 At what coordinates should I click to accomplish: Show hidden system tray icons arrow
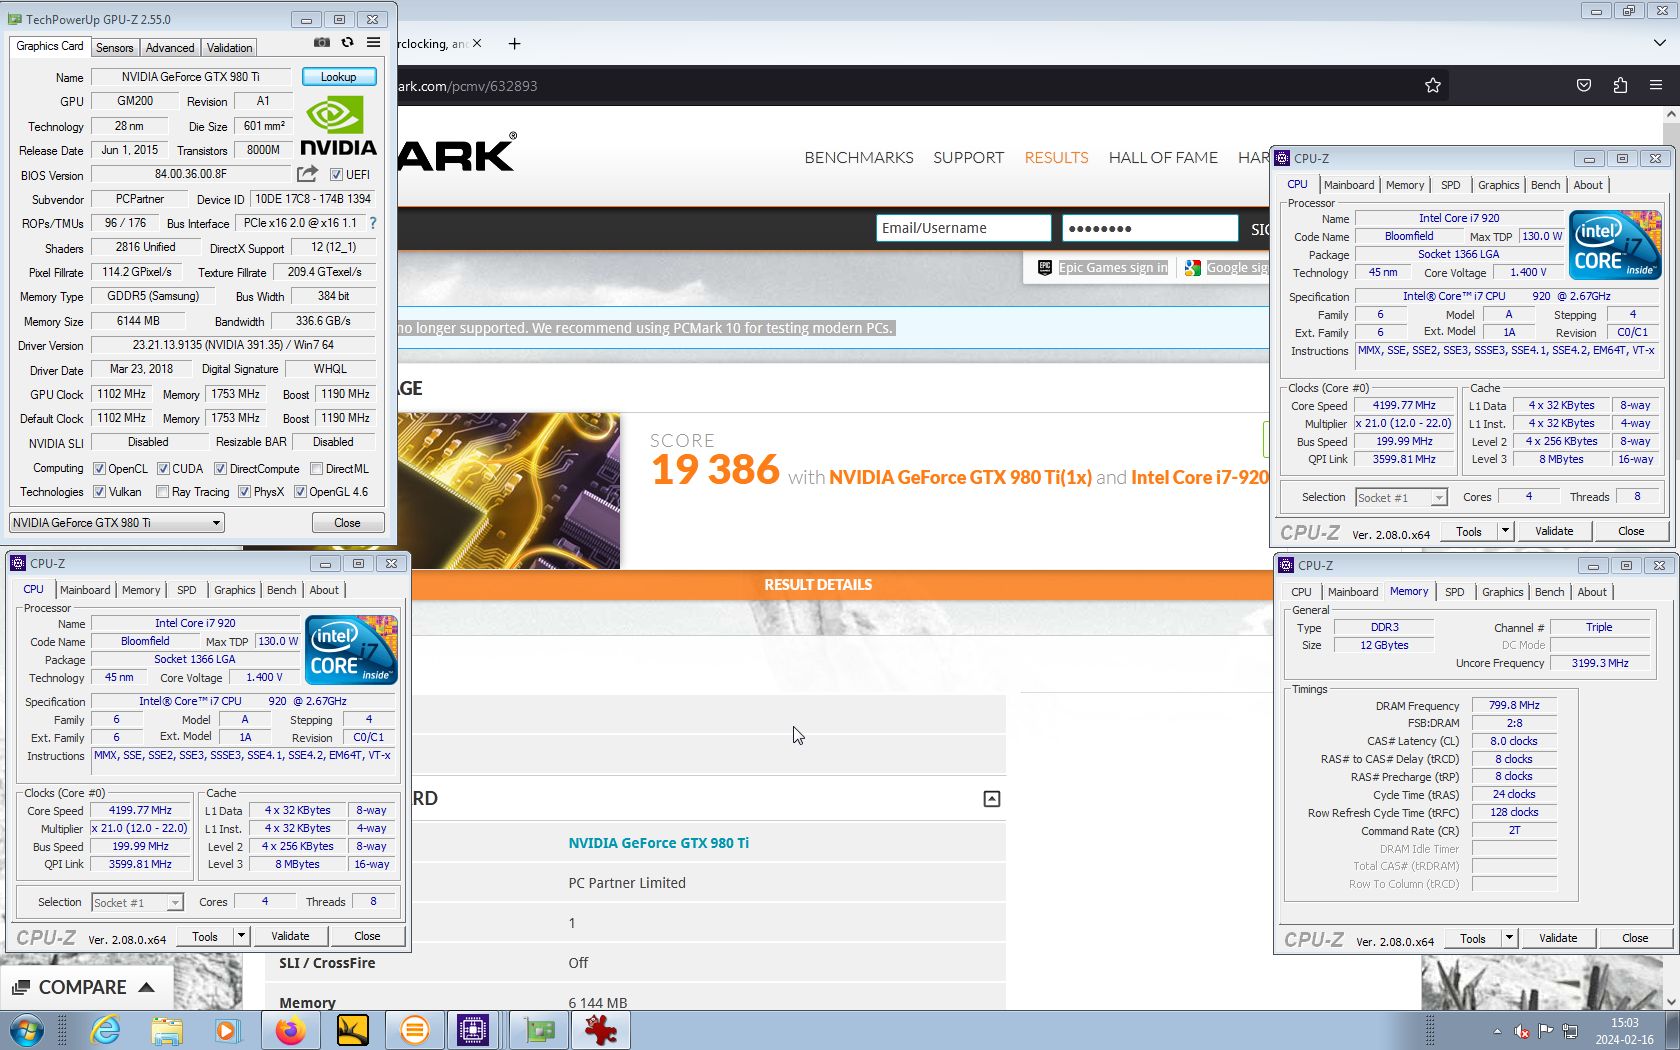(1497, 1031)
